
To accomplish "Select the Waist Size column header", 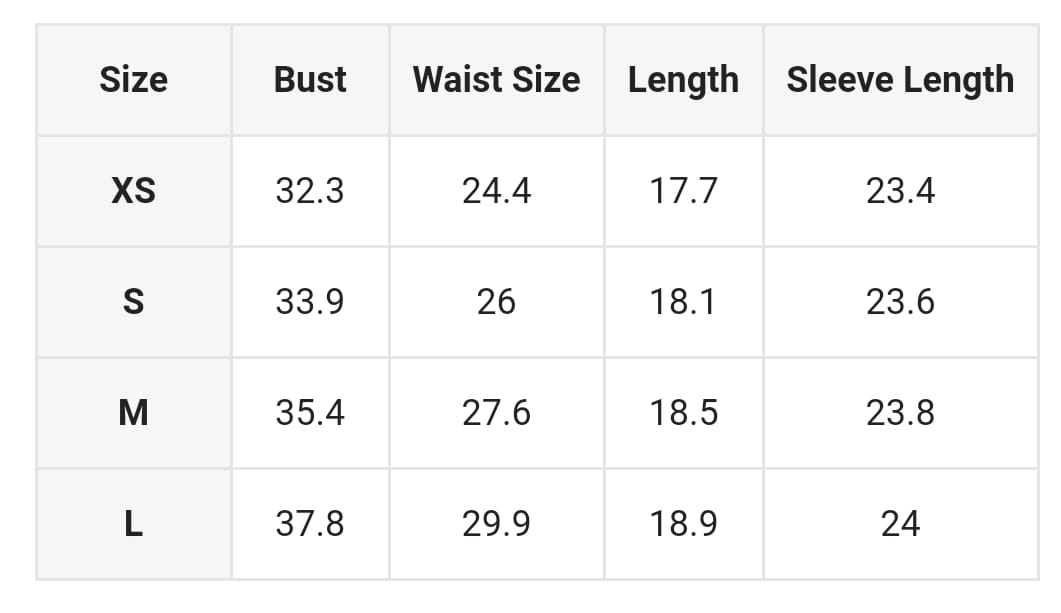I will (496, 80).
